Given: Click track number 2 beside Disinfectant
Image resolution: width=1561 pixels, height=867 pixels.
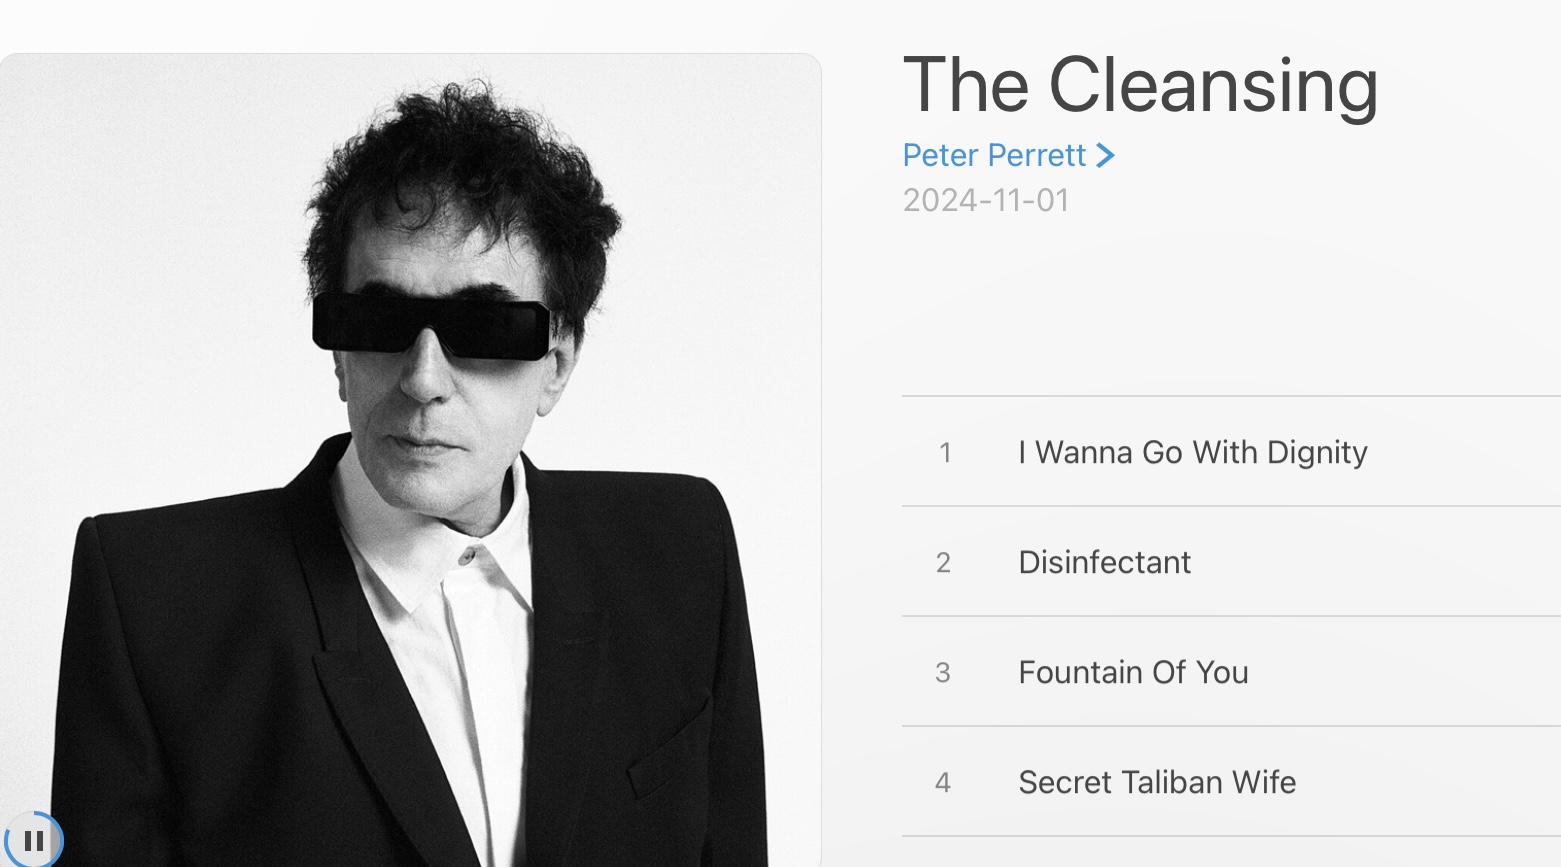Looking at the screenshot, I should coord(943,563).
